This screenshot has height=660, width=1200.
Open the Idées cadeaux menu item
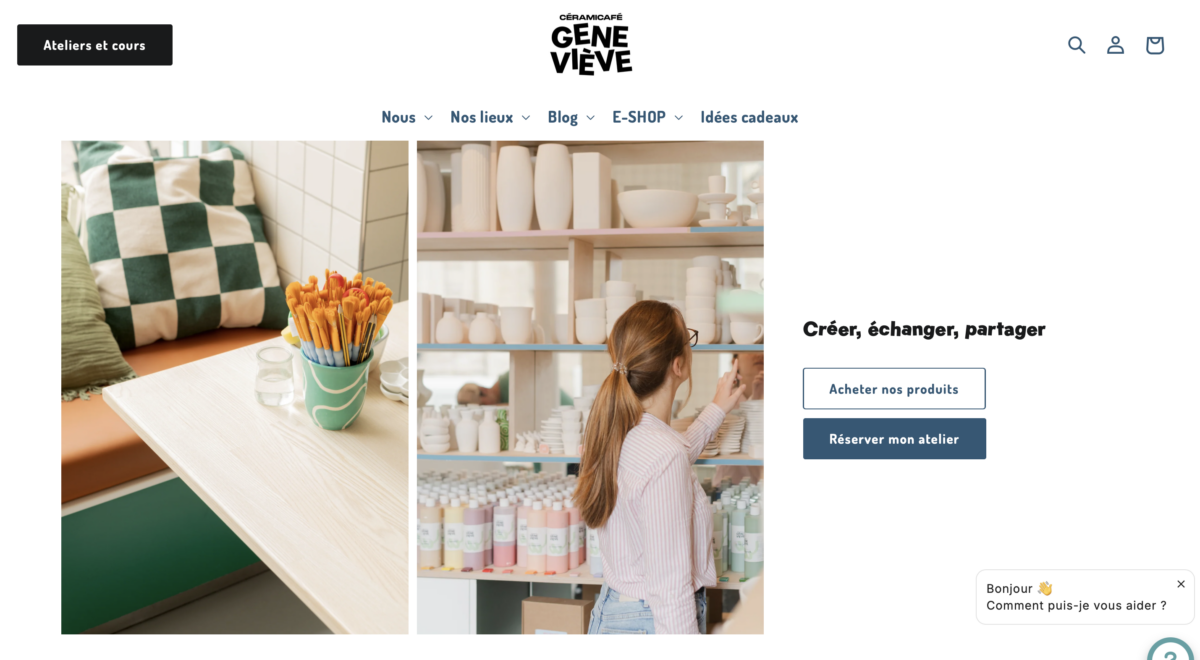coord(749,117)
